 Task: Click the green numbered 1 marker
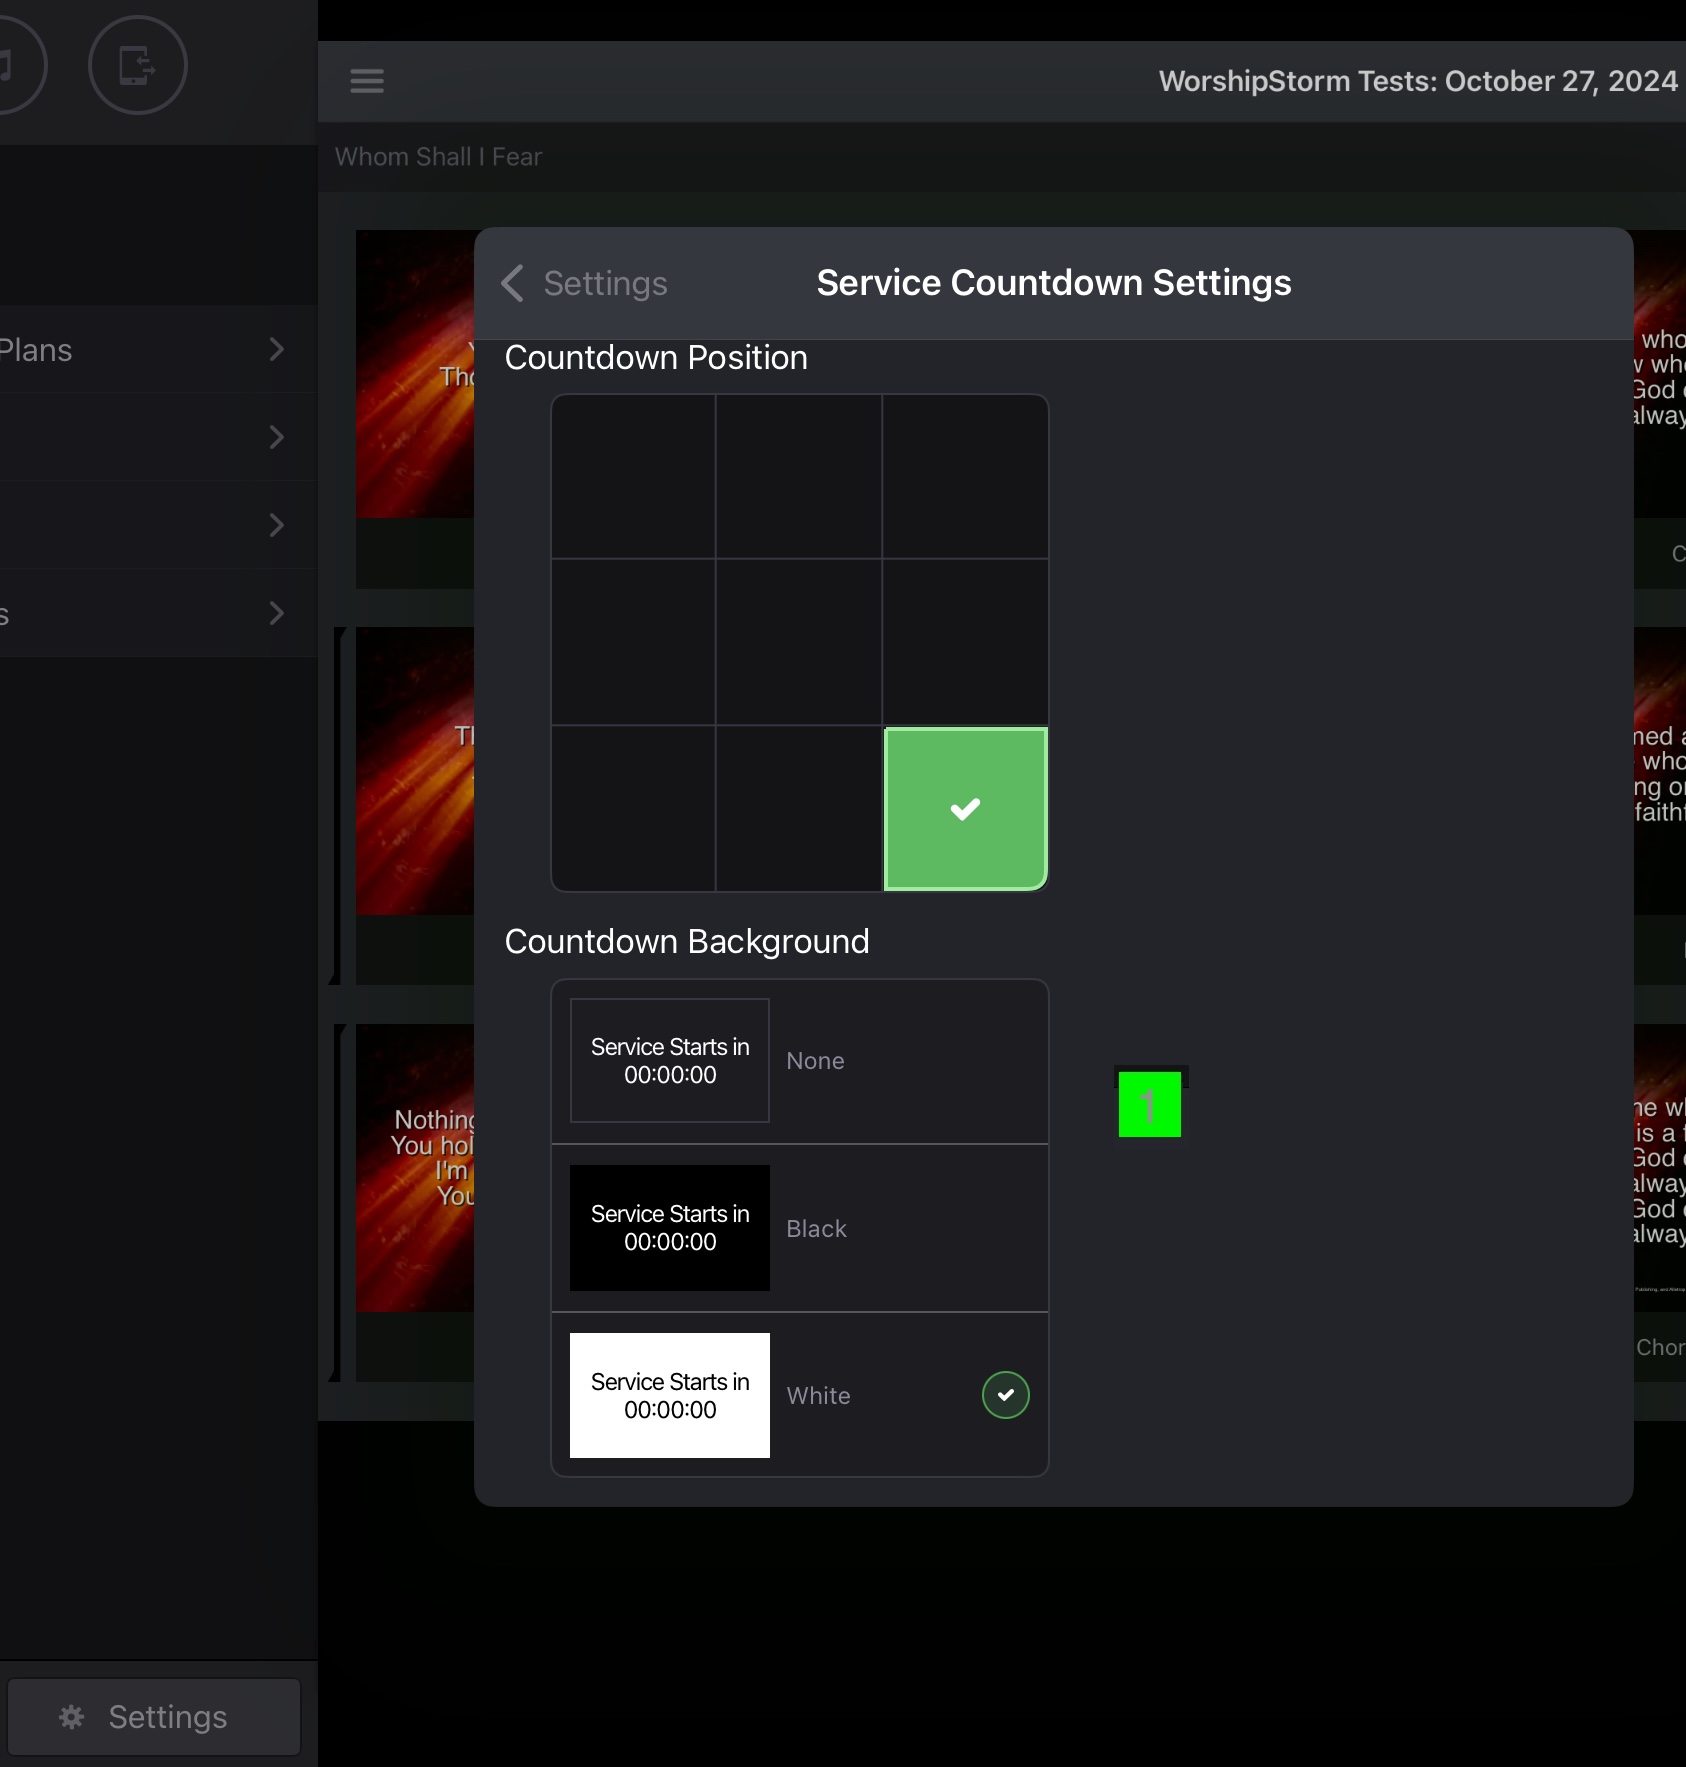(x=1149, y=1104)
